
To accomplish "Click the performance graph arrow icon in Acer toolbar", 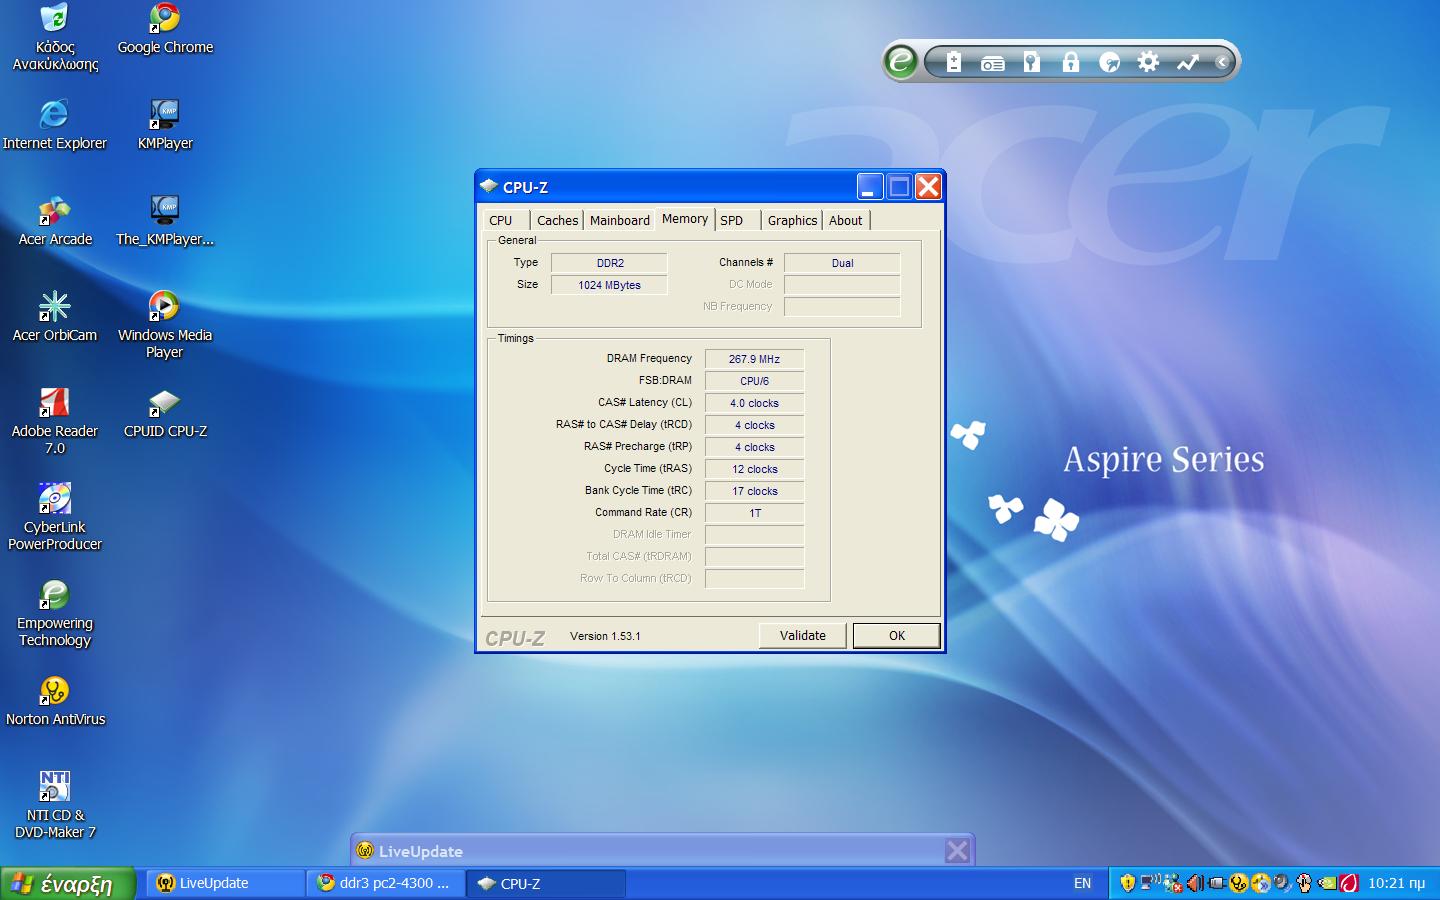I will [1187, 62].
